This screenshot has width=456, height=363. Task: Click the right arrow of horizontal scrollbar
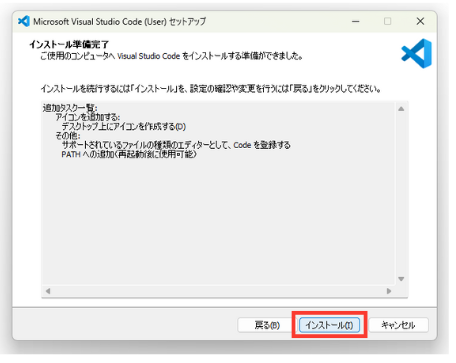point(389,291)
